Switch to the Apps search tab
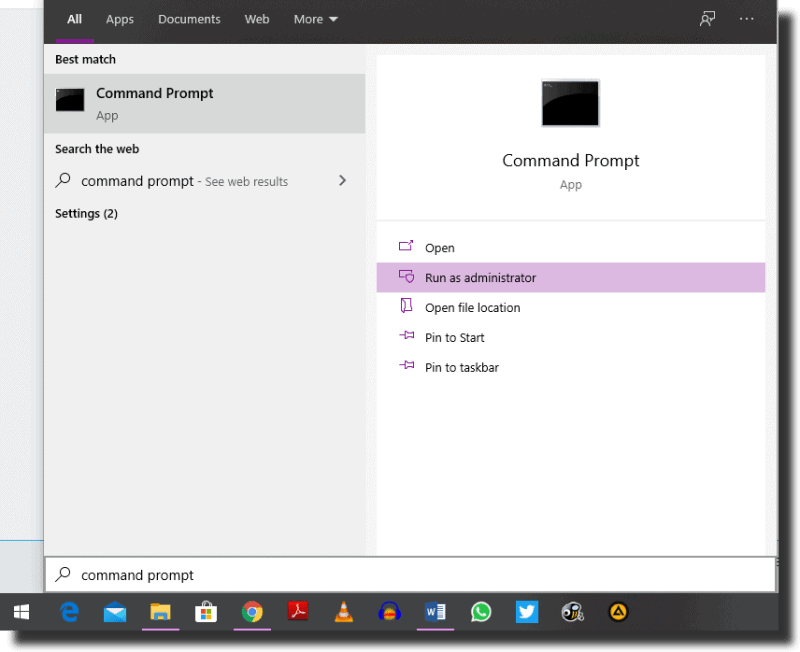Viewport: 800px width, 652px height. pos(119,19)
